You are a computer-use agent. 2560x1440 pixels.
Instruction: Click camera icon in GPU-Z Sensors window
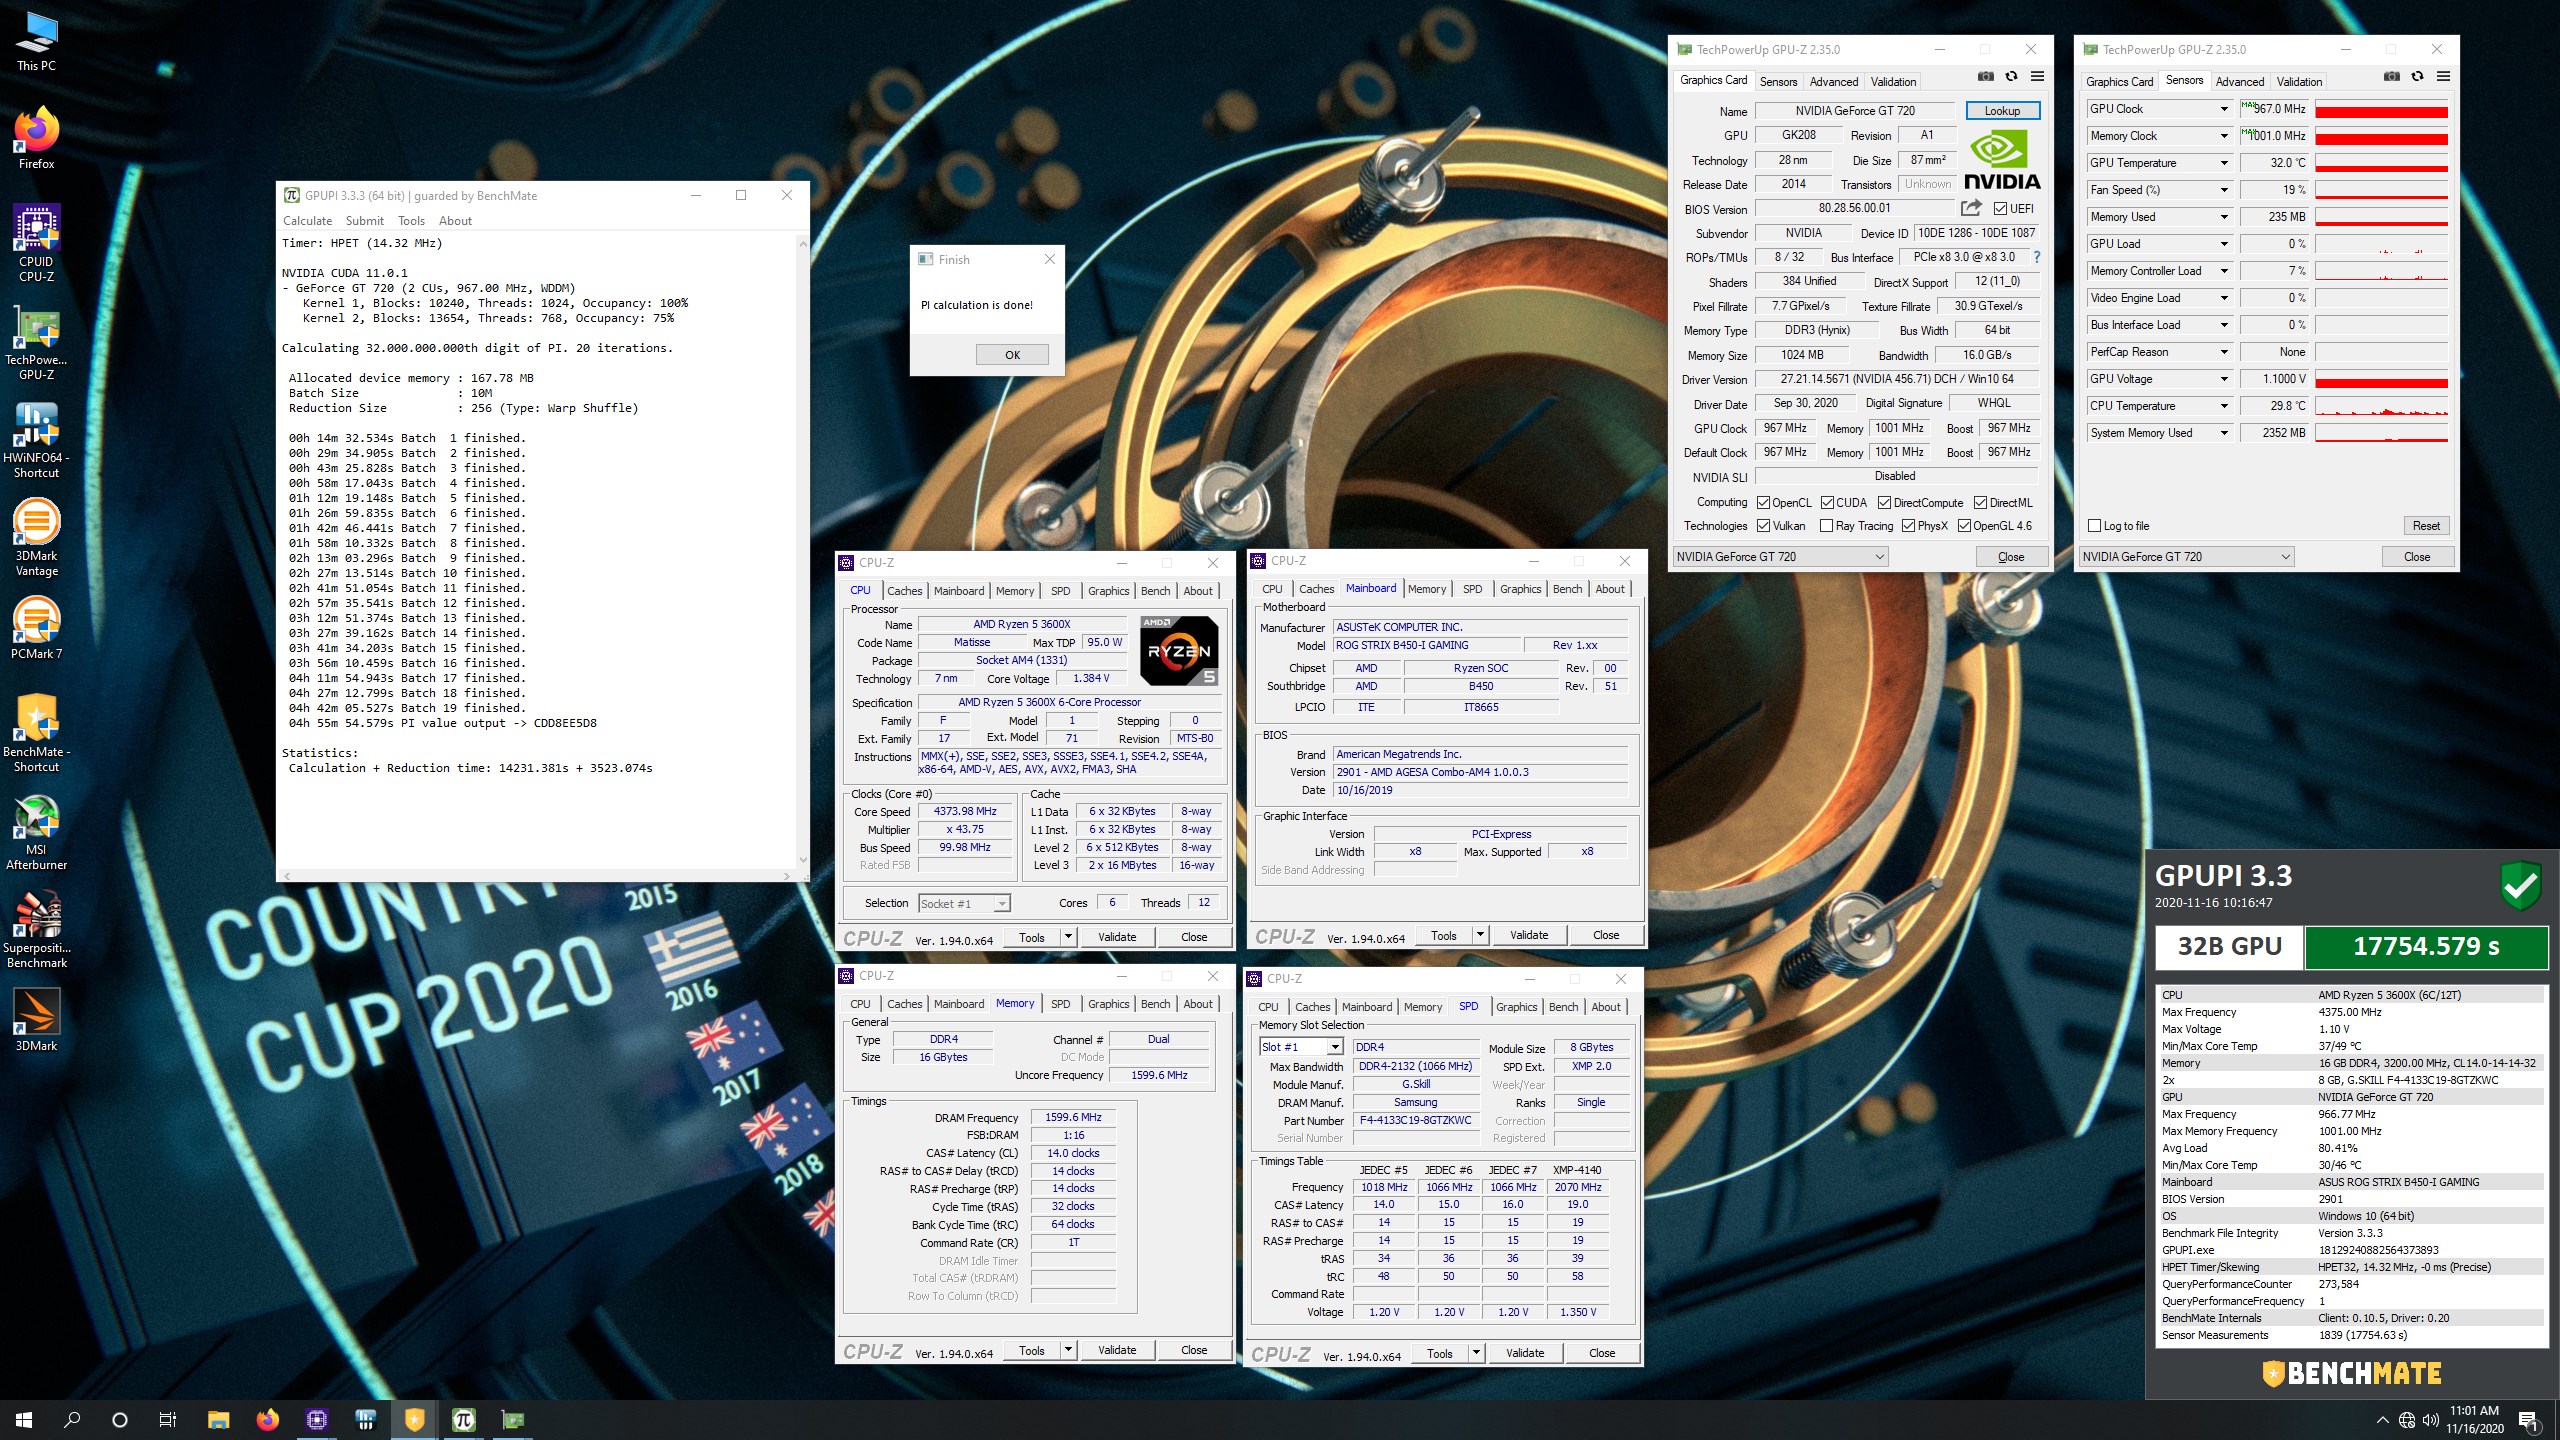pos(2391,77)
